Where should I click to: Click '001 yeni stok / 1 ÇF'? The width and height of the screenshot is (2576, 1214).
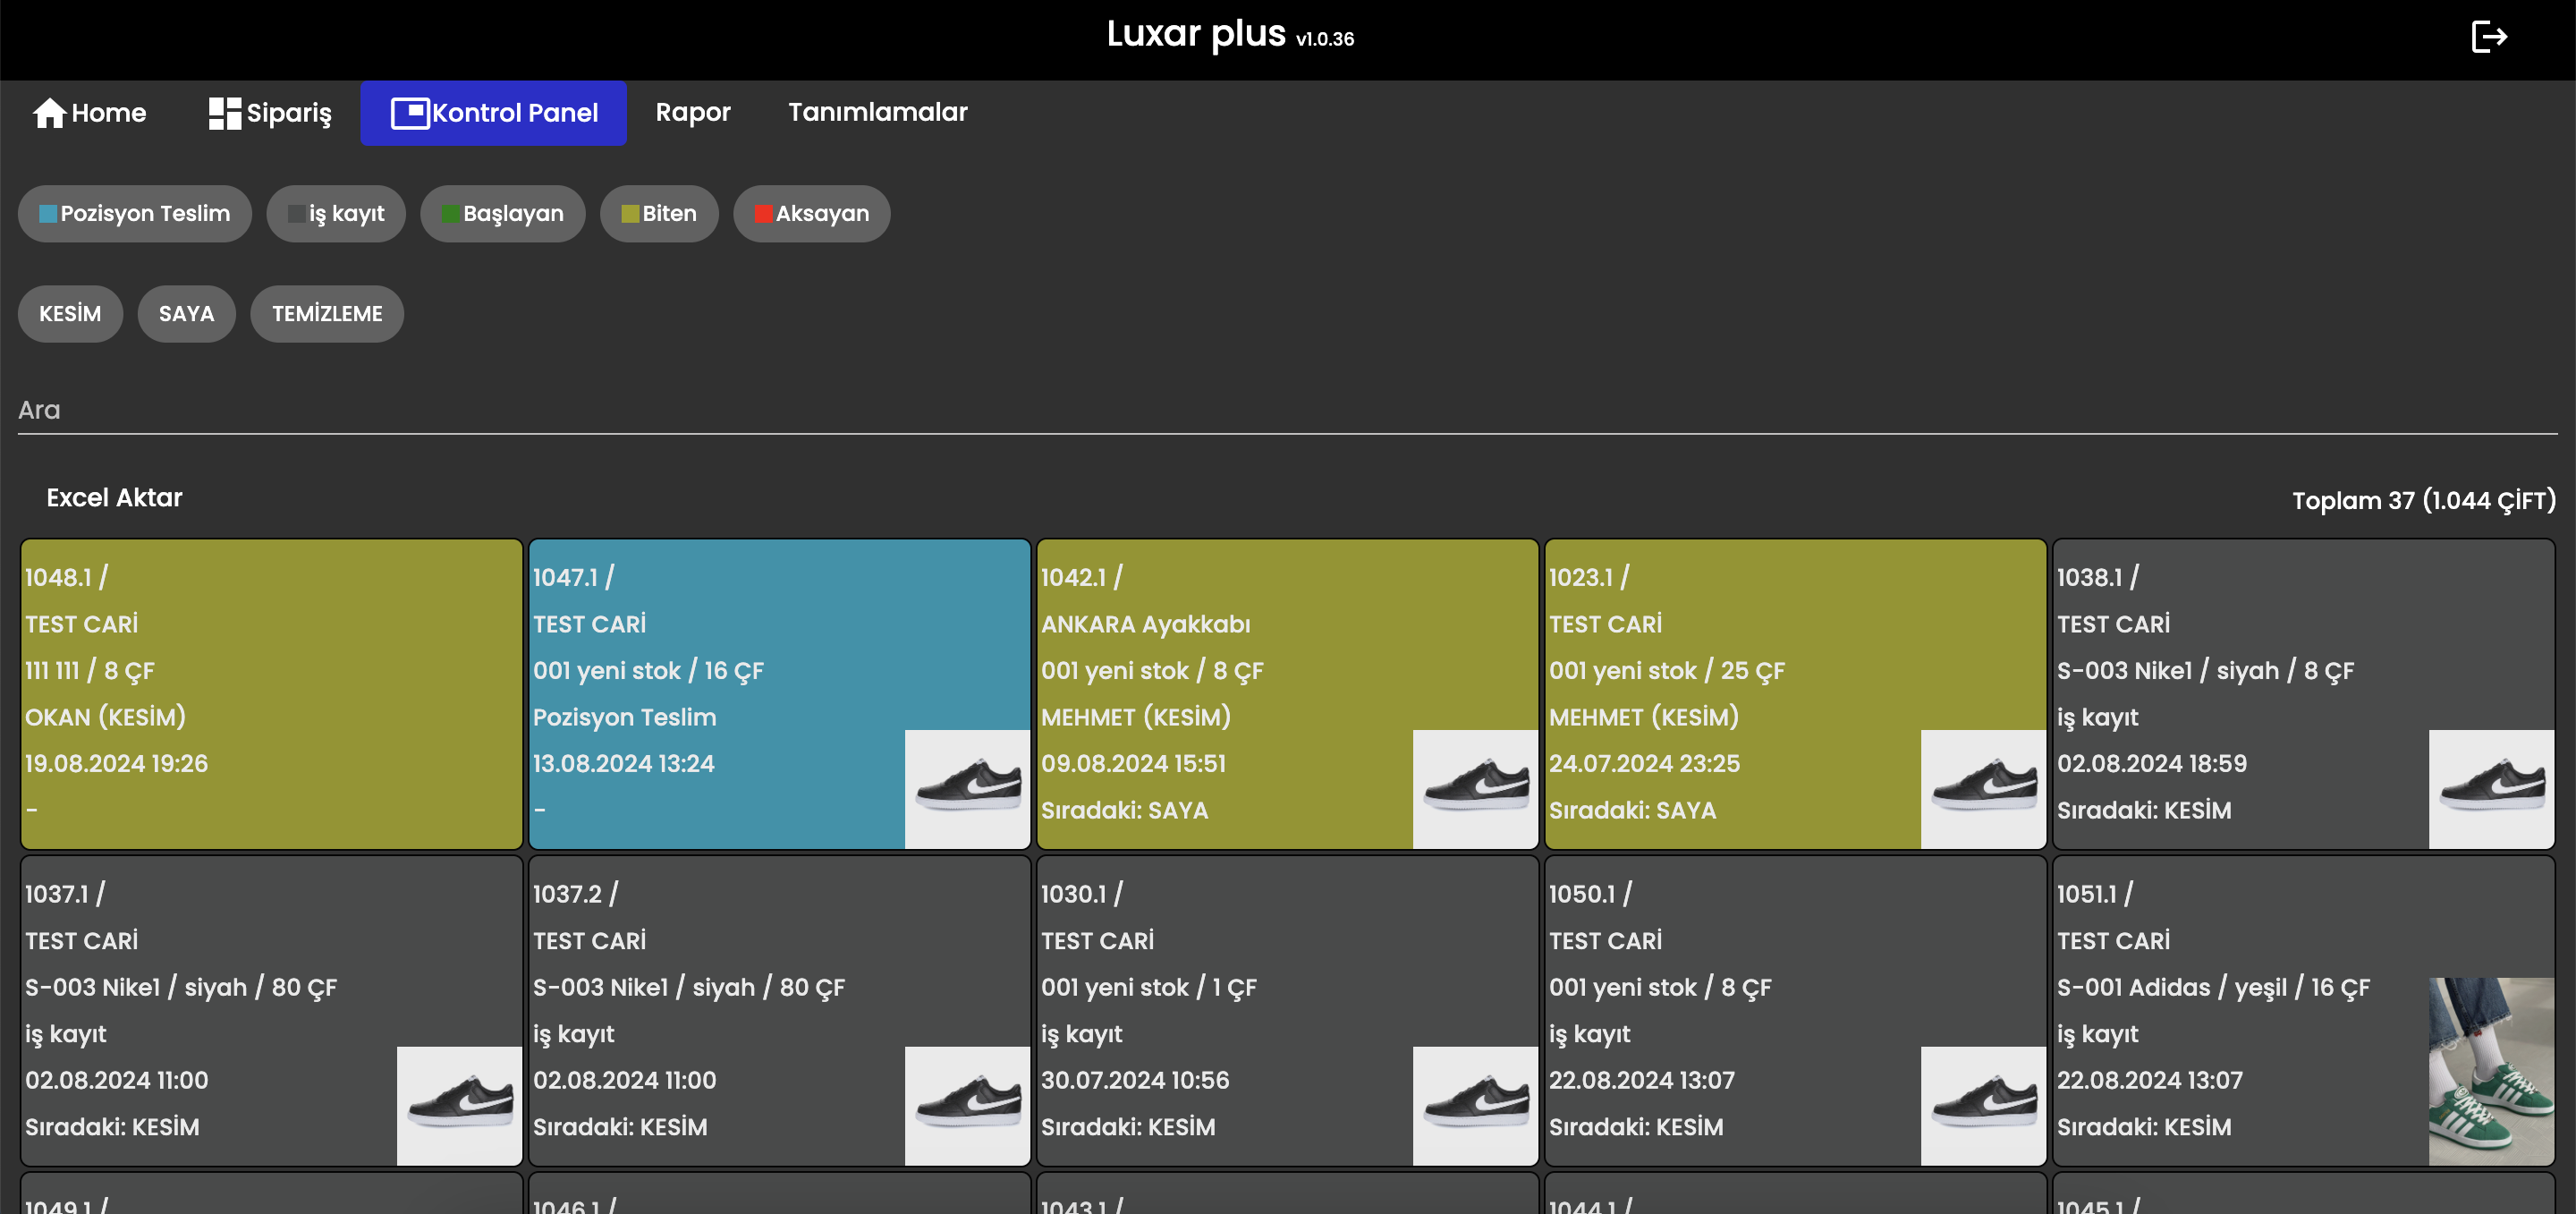1149,988
